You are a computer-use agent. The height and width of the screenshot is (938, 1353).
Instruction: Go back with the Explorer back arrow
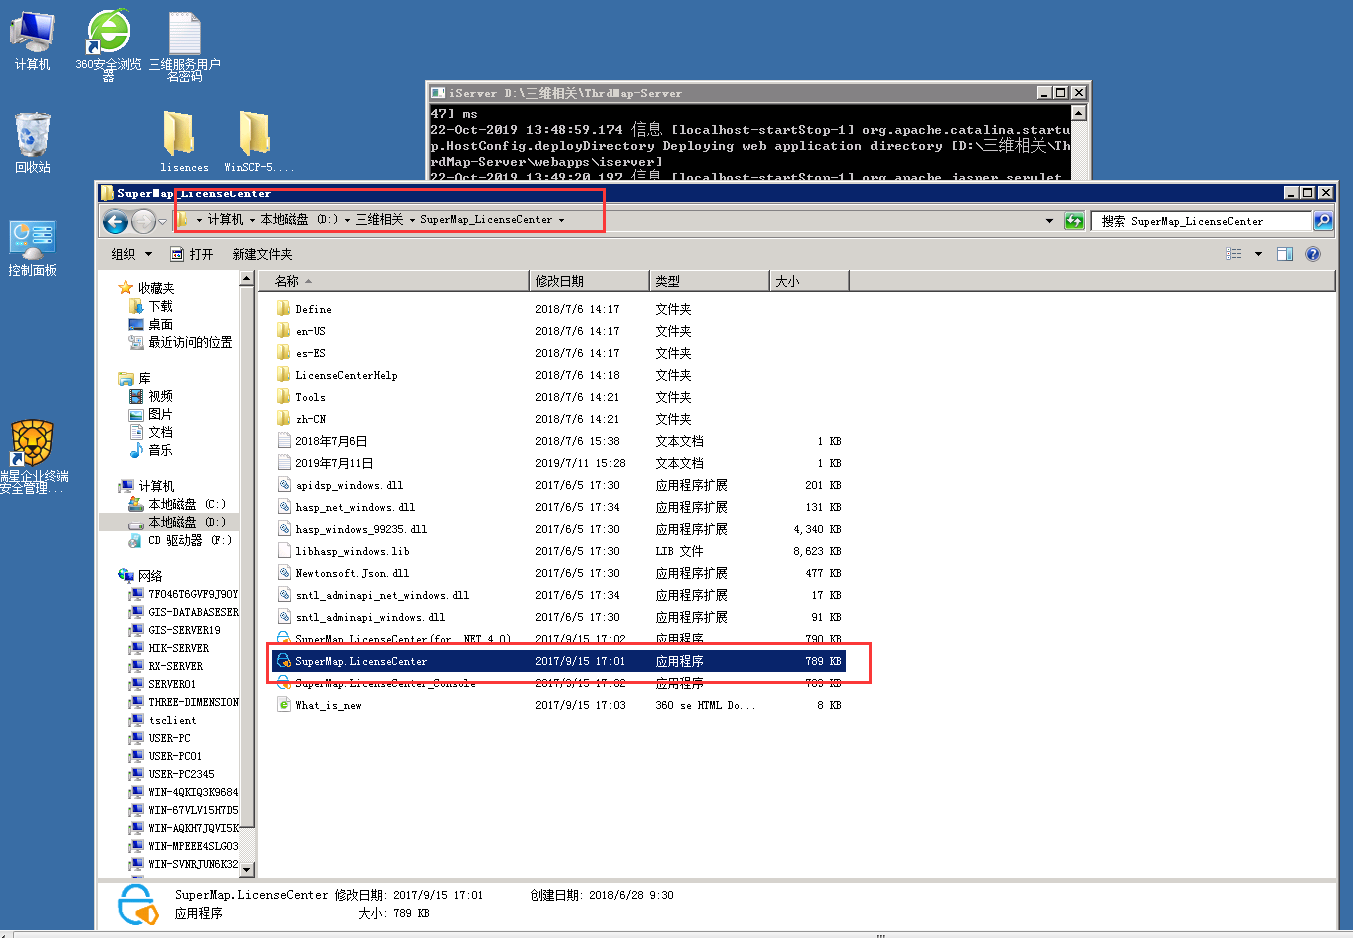116,221
